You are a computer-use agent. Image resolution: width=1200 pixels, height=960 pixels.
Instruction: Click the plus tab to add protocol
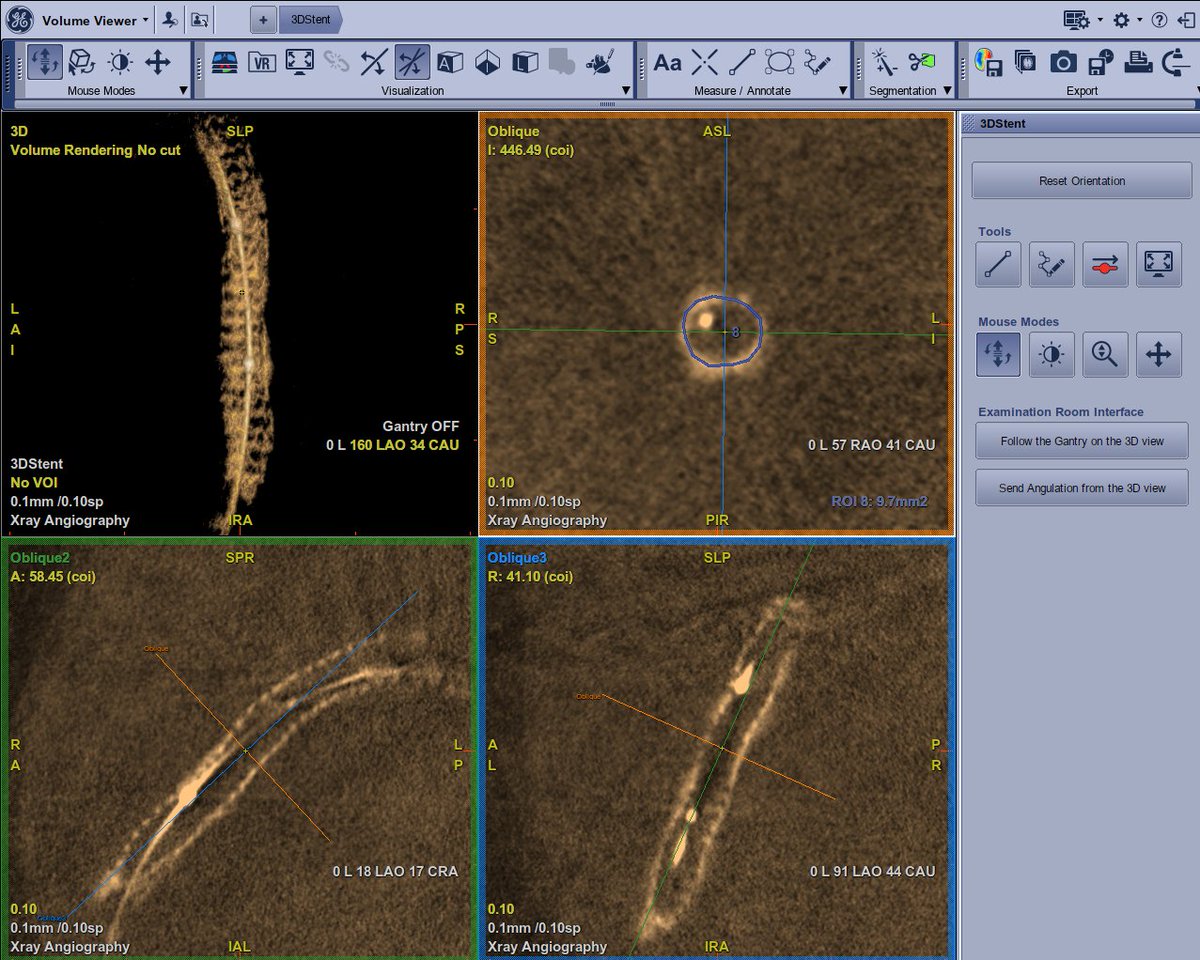[264, 19]
